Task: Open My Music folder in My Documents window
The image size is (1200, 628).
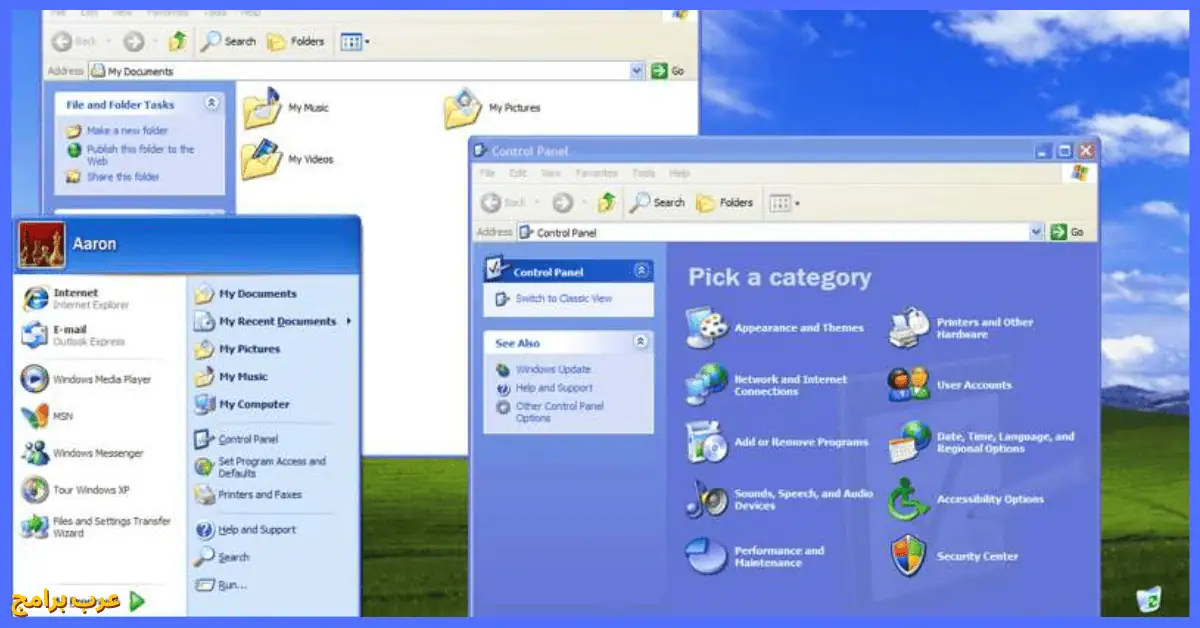Action: pyautogui.click(x=262, y=108)
